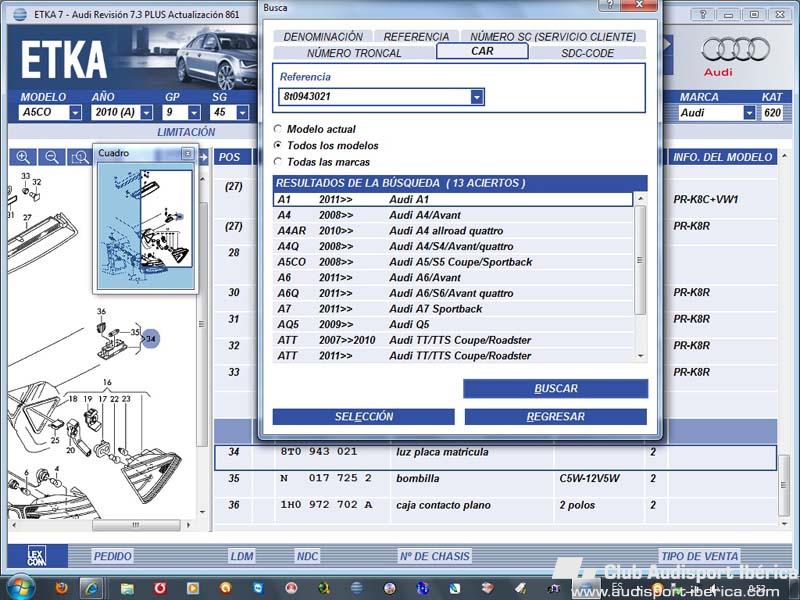The width and height of the screenshot is (800, 600).
Task: Open the Windows Start menu
Action: tap(21, 588)
